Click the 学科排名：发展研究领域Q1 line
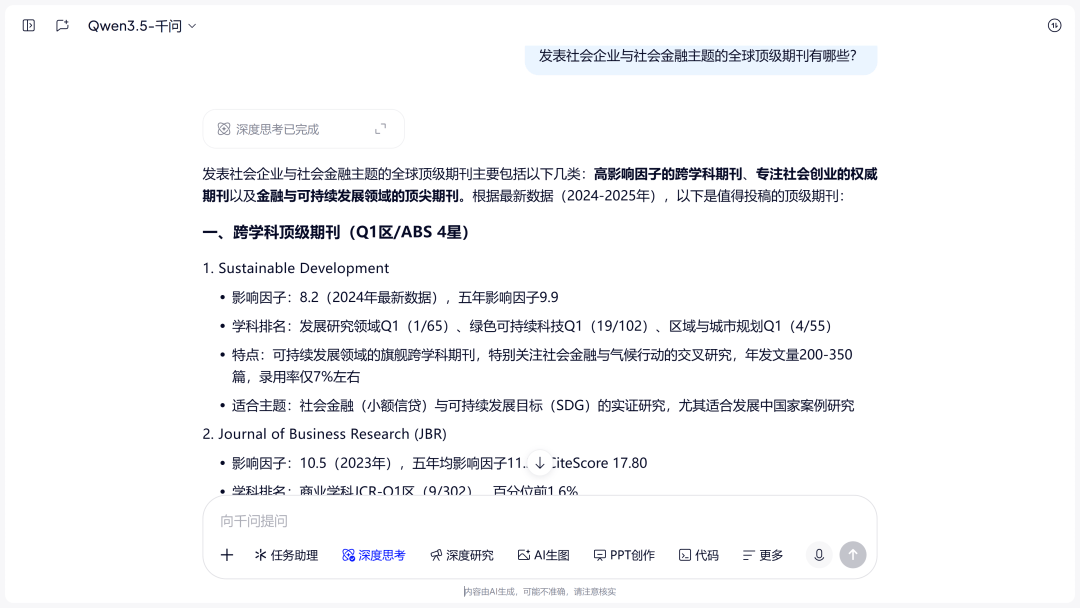This screenshot has width=1080, height=608. (x=532, y=326)
